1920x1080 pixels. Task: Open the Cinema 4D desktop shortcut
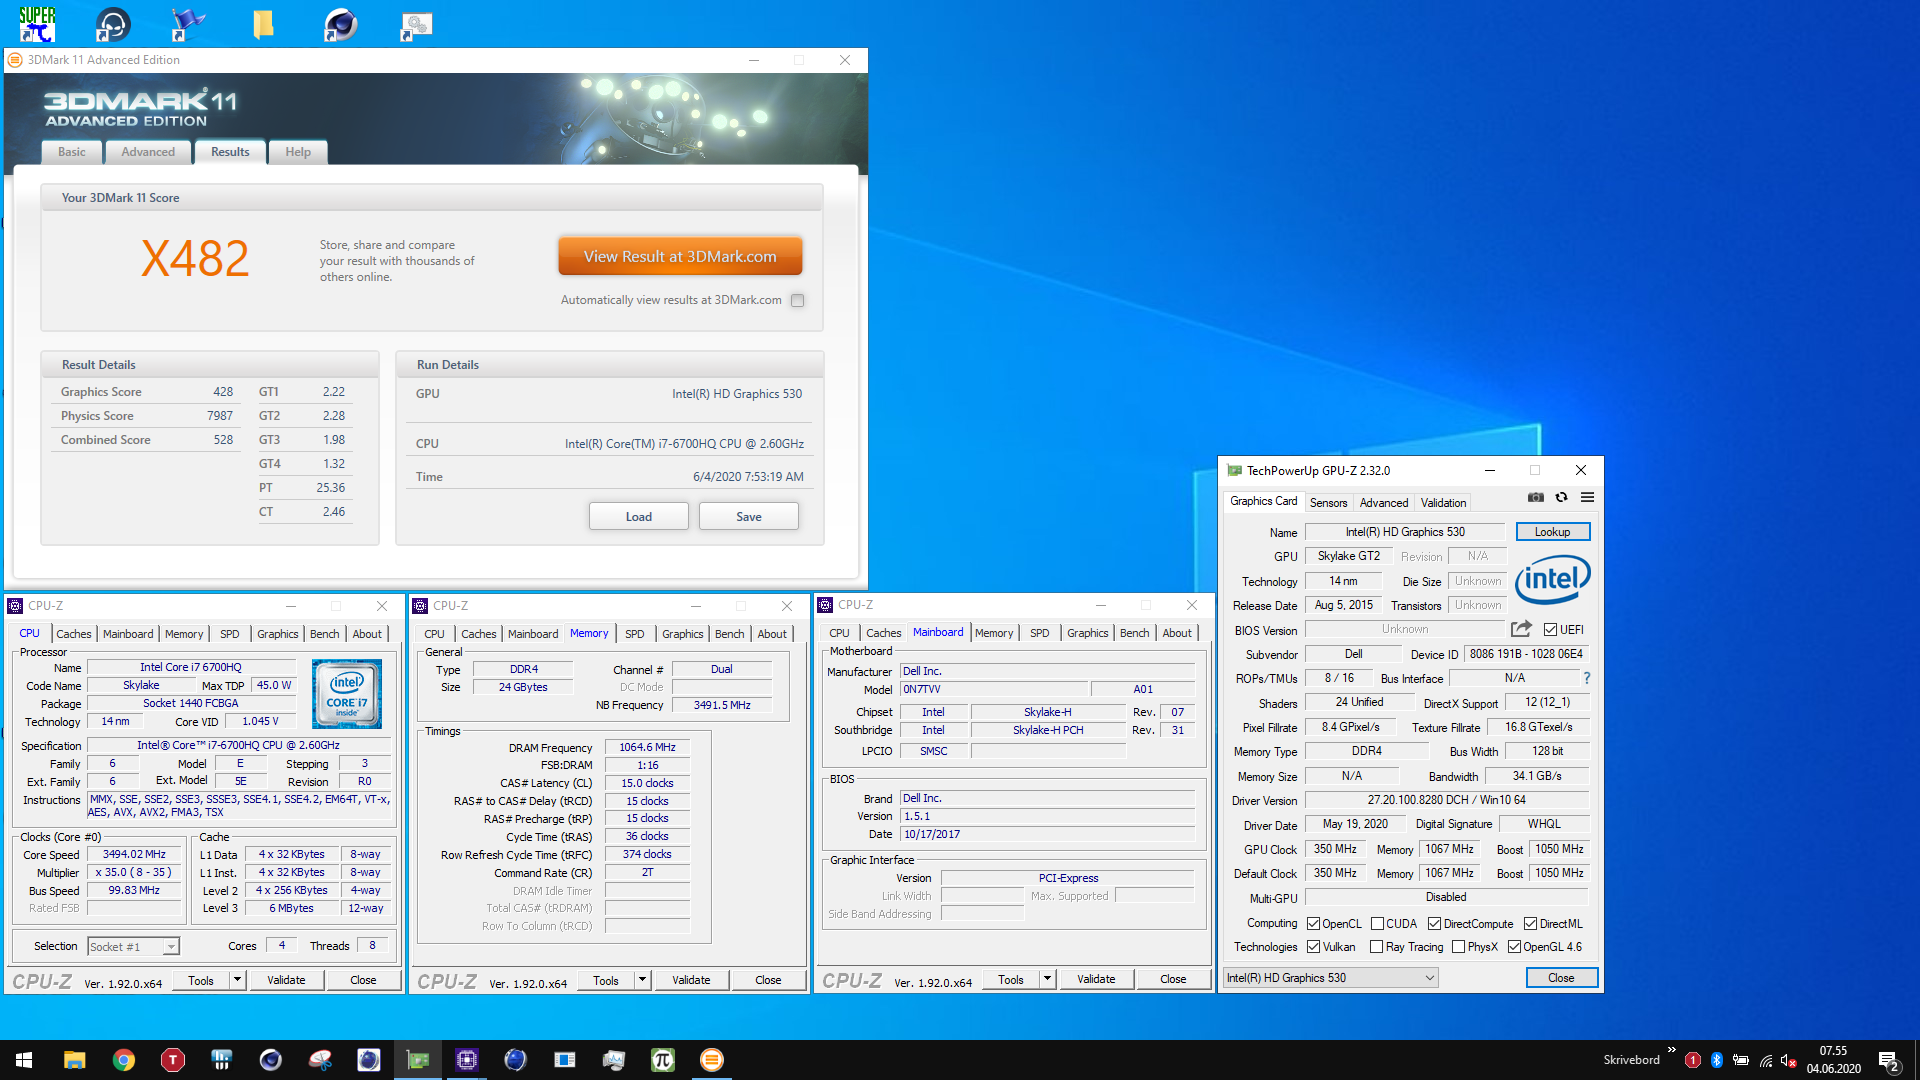(x=340, y=24)
